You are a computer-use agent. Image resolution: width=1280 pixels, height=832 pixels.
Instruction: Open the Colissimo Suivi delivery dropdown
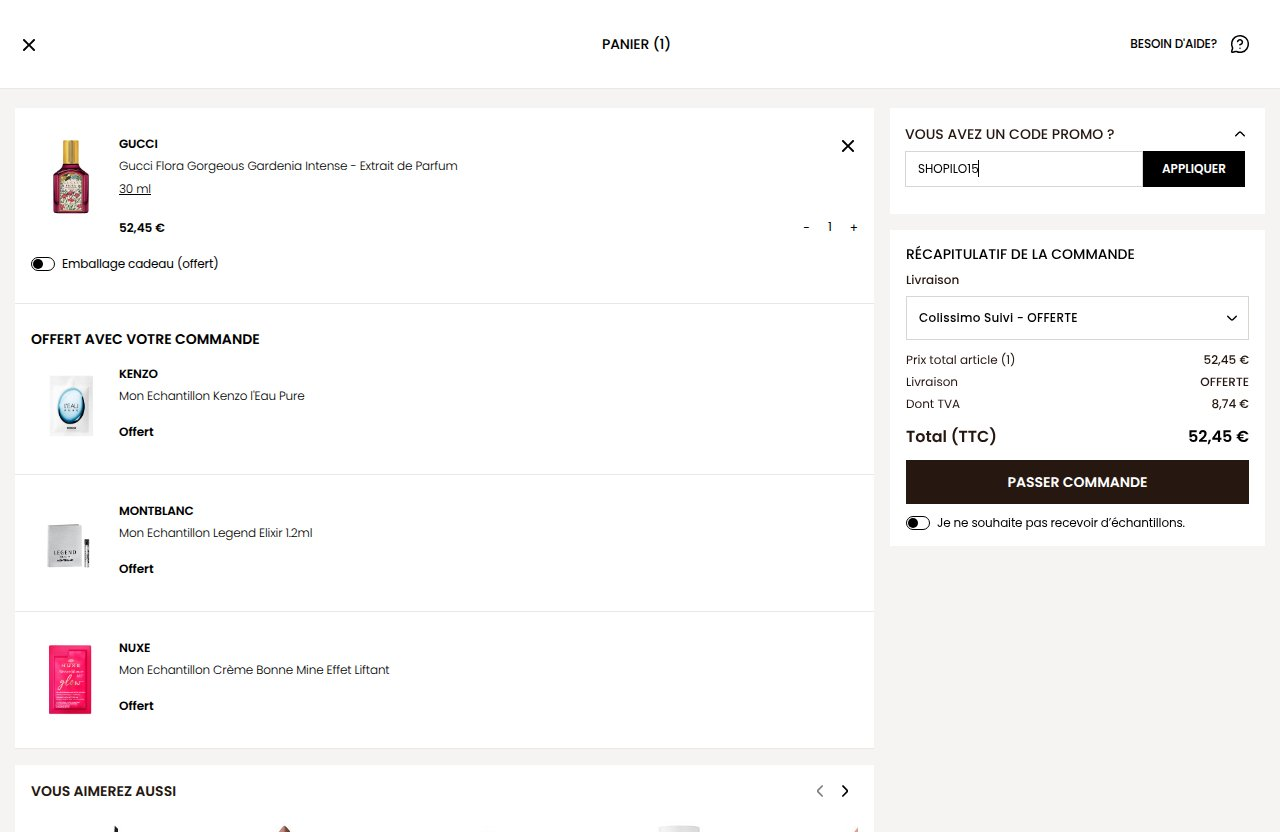point(1077,318)
